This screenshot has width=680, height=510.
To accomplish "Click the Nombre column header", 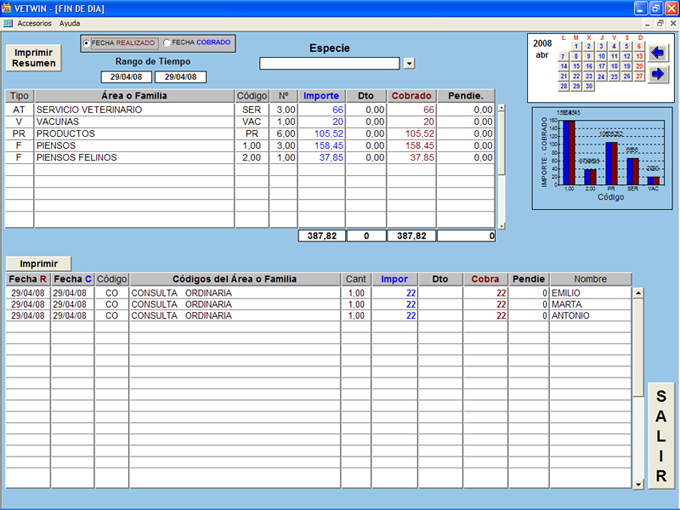I will click(591, 279).
